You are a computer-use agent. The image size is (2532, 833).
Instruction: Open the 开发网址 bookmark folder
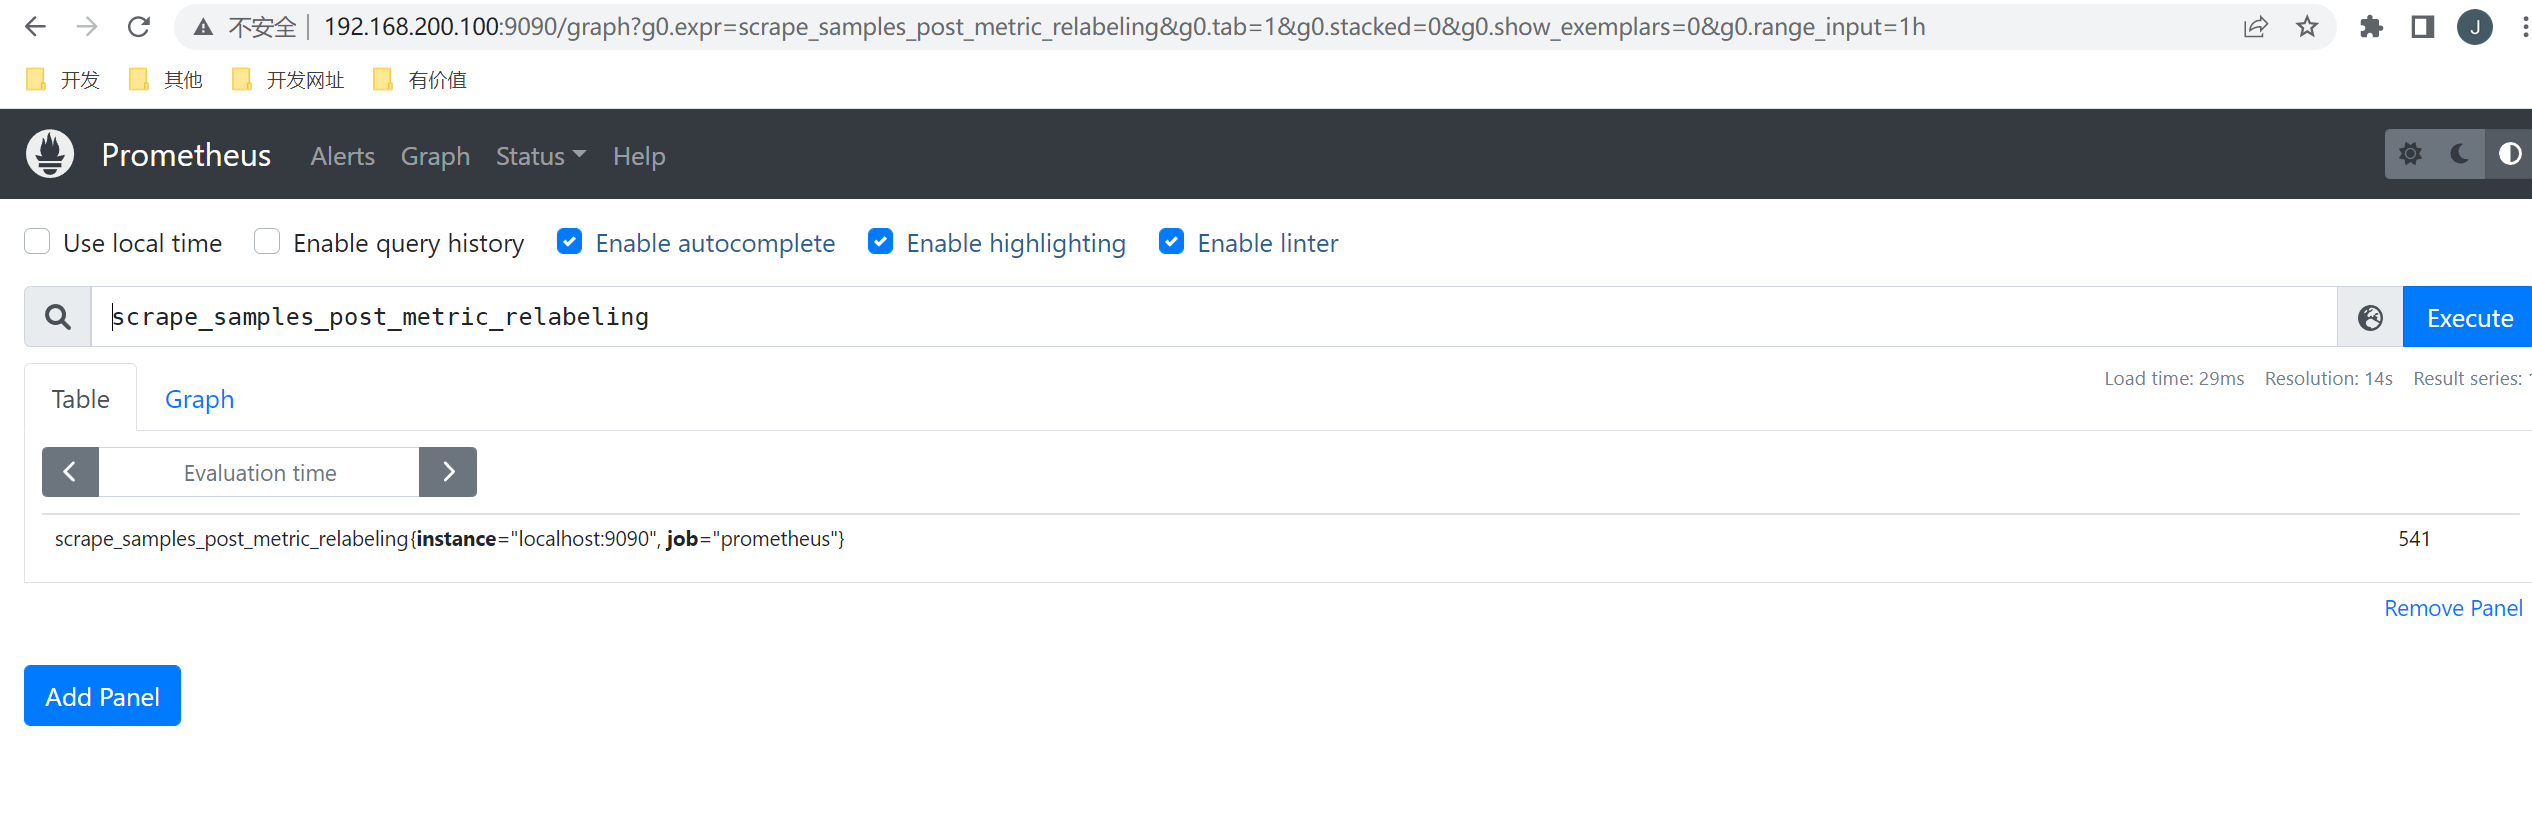288,80
